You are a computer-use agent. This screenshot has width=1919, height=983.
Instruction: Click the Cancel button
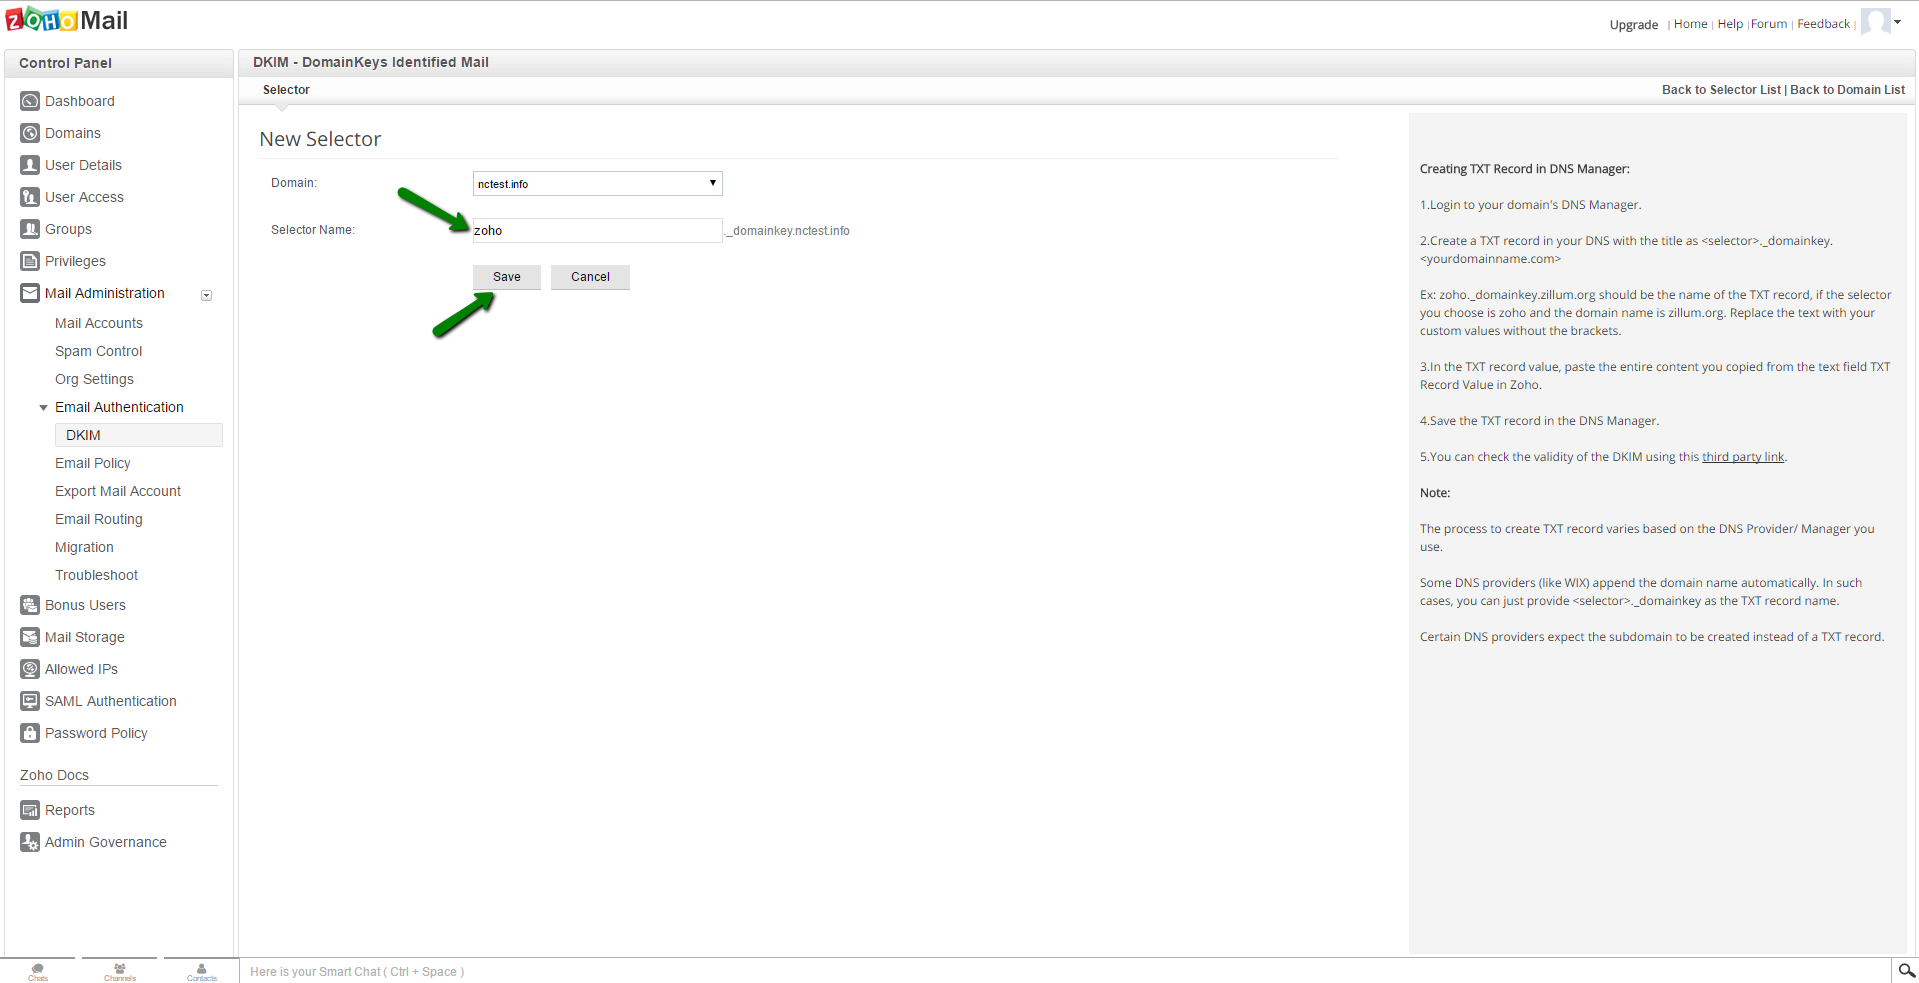coord(590,277)
